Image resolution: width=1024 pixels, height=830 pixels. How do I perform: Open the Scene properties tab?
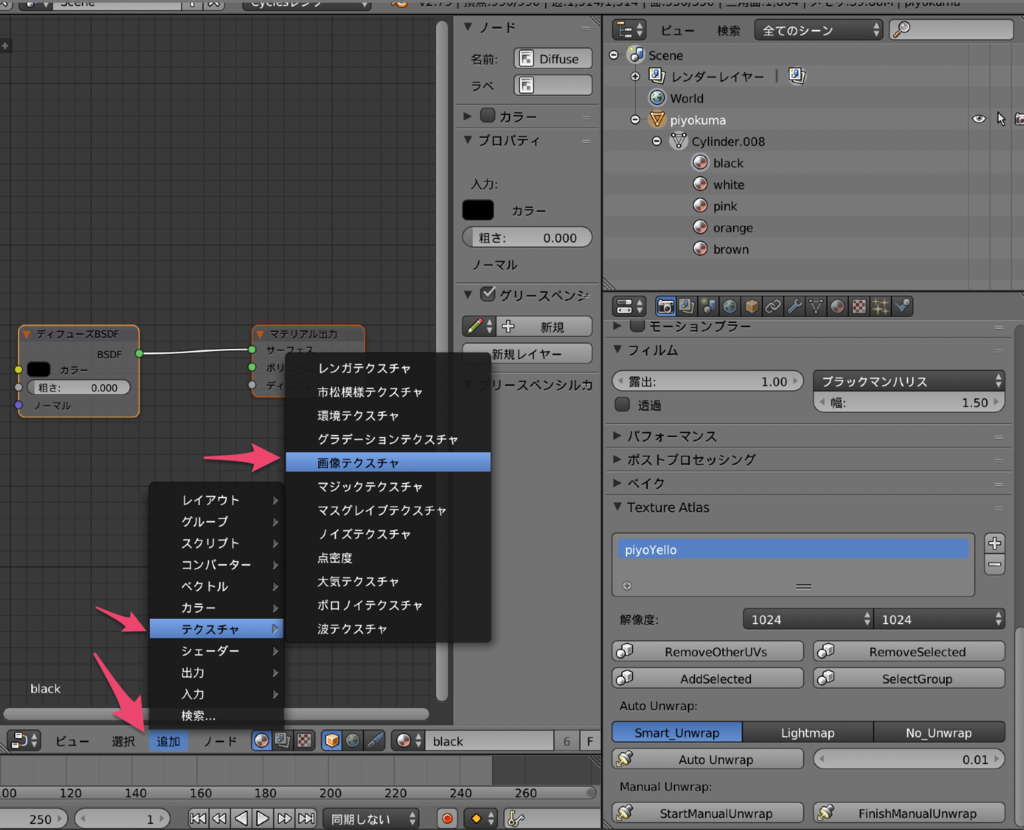(709, 306)
